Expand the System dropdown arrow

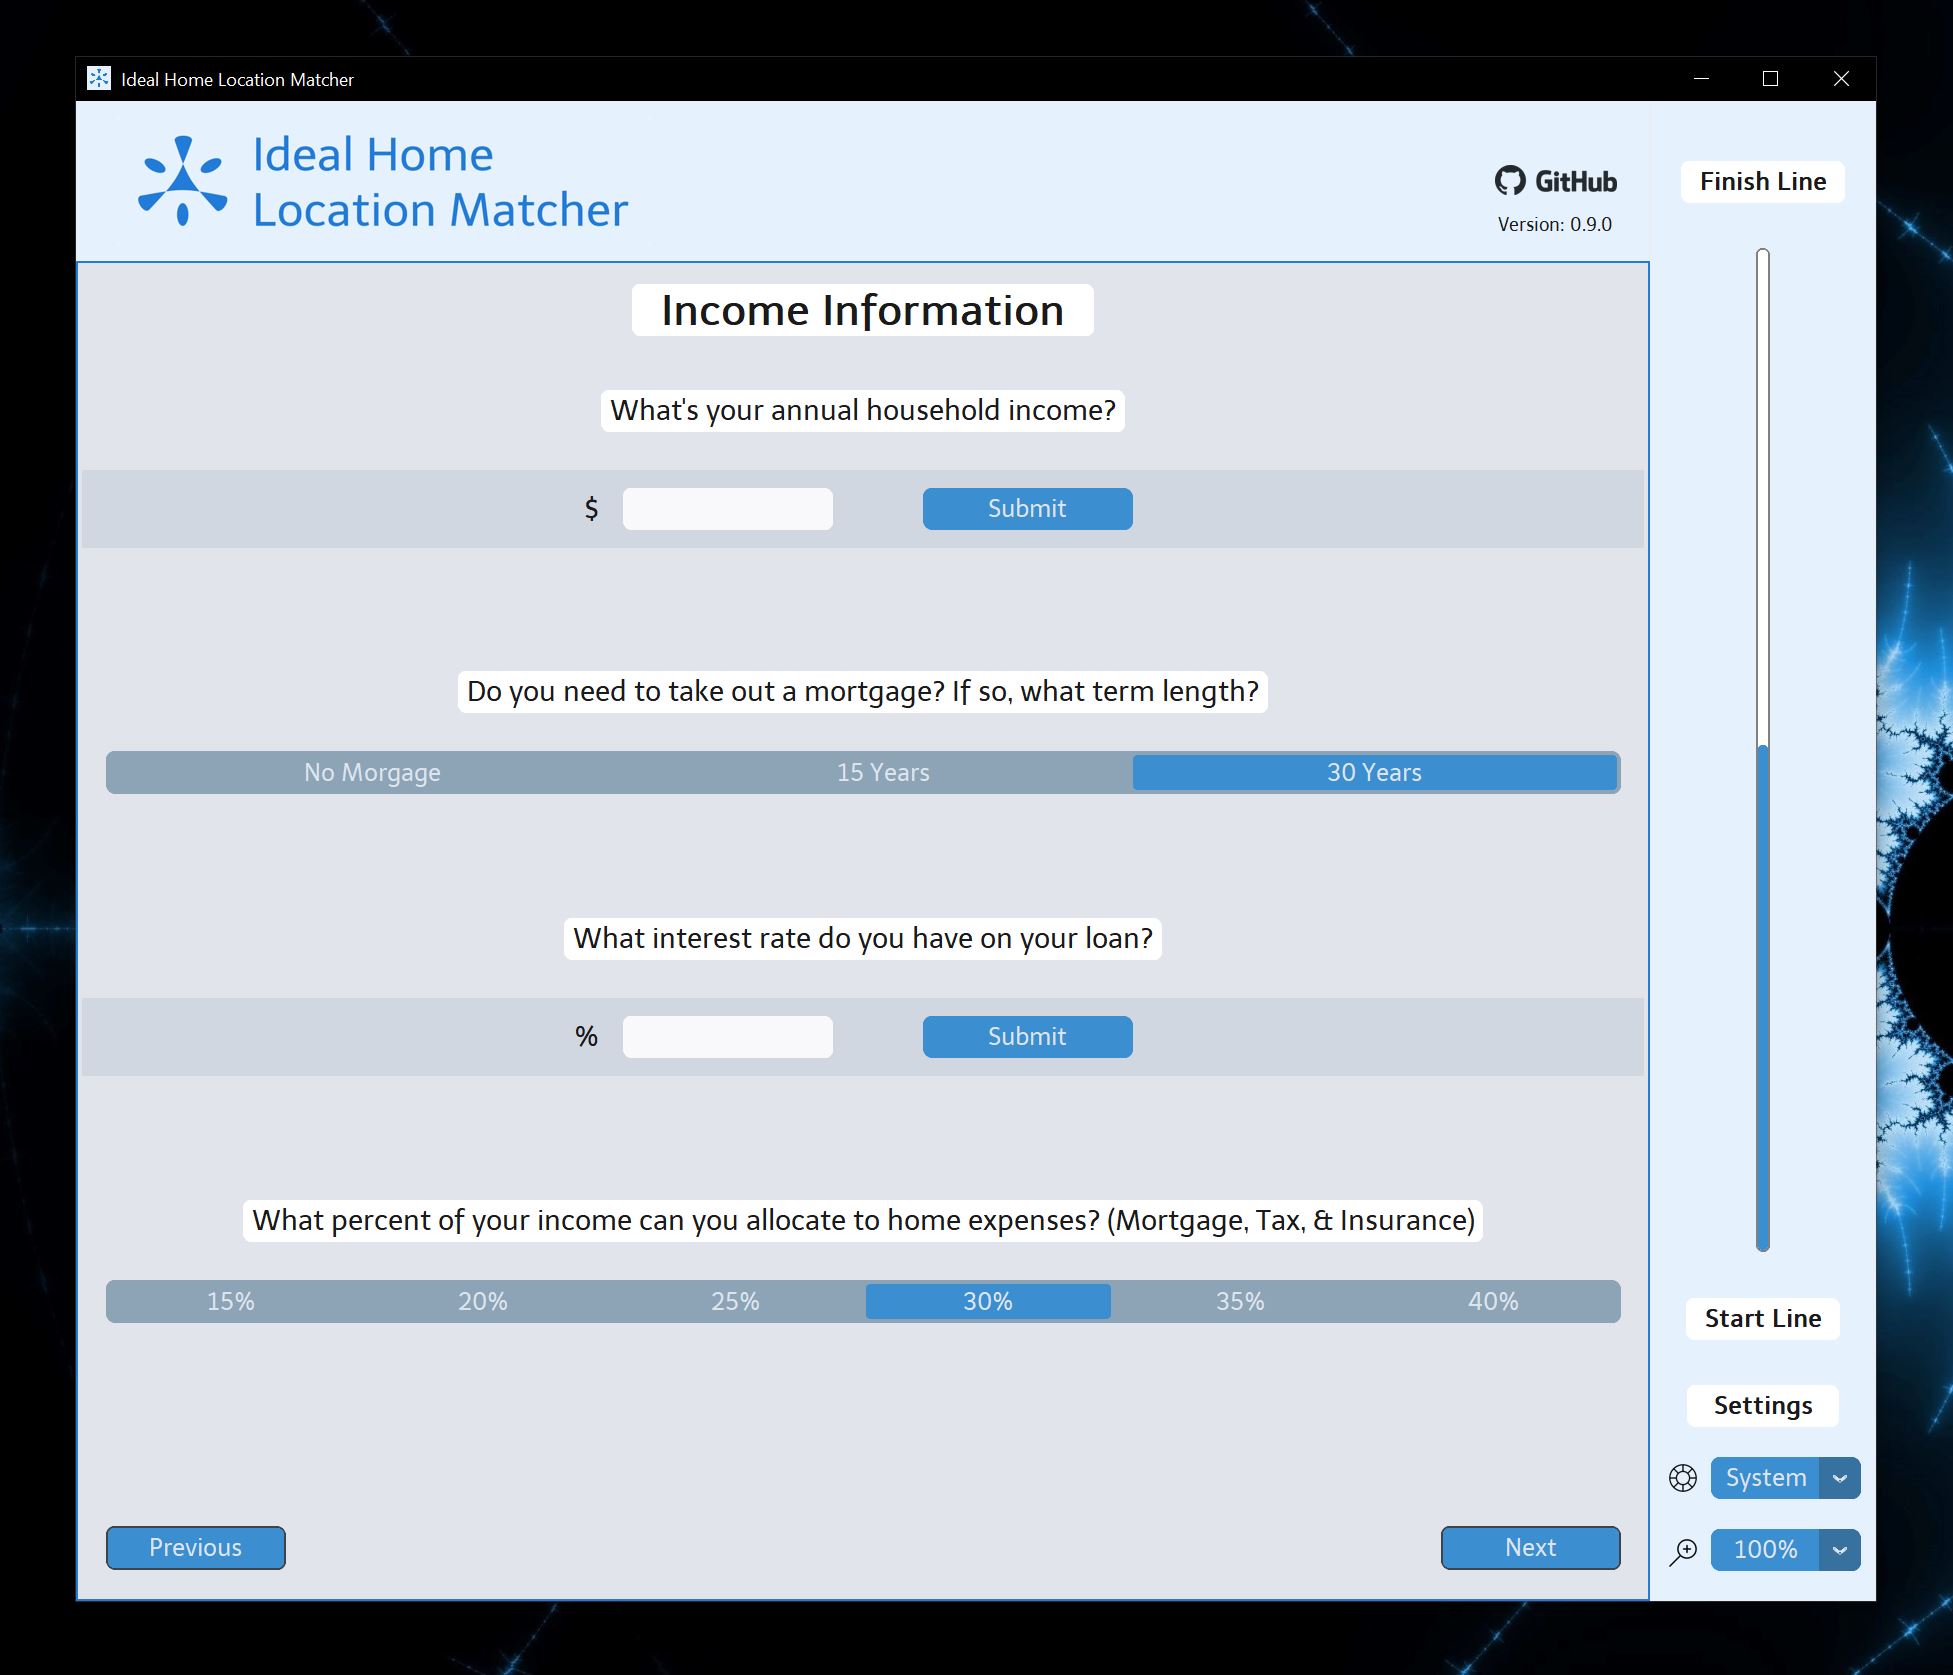[x=1840, y=1478]
